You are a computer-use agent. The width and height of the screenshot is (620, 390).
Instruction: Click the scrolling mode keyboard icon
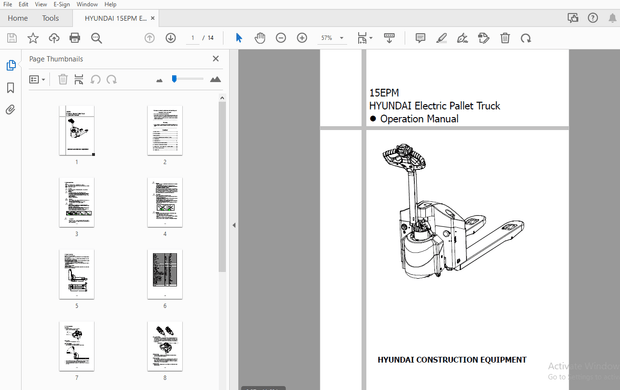[389, 38]
